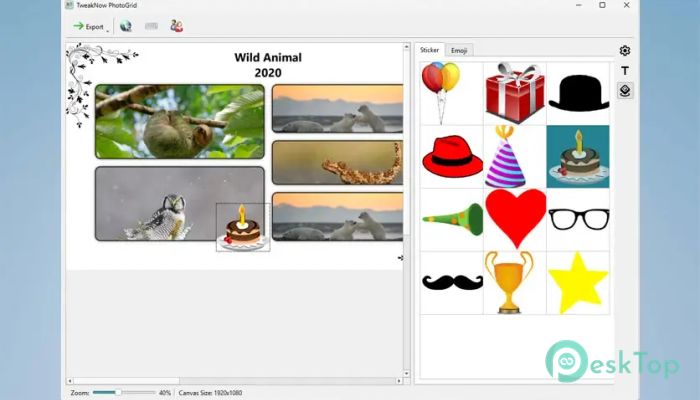Select the lizard photo on canvas

point(338,162)
